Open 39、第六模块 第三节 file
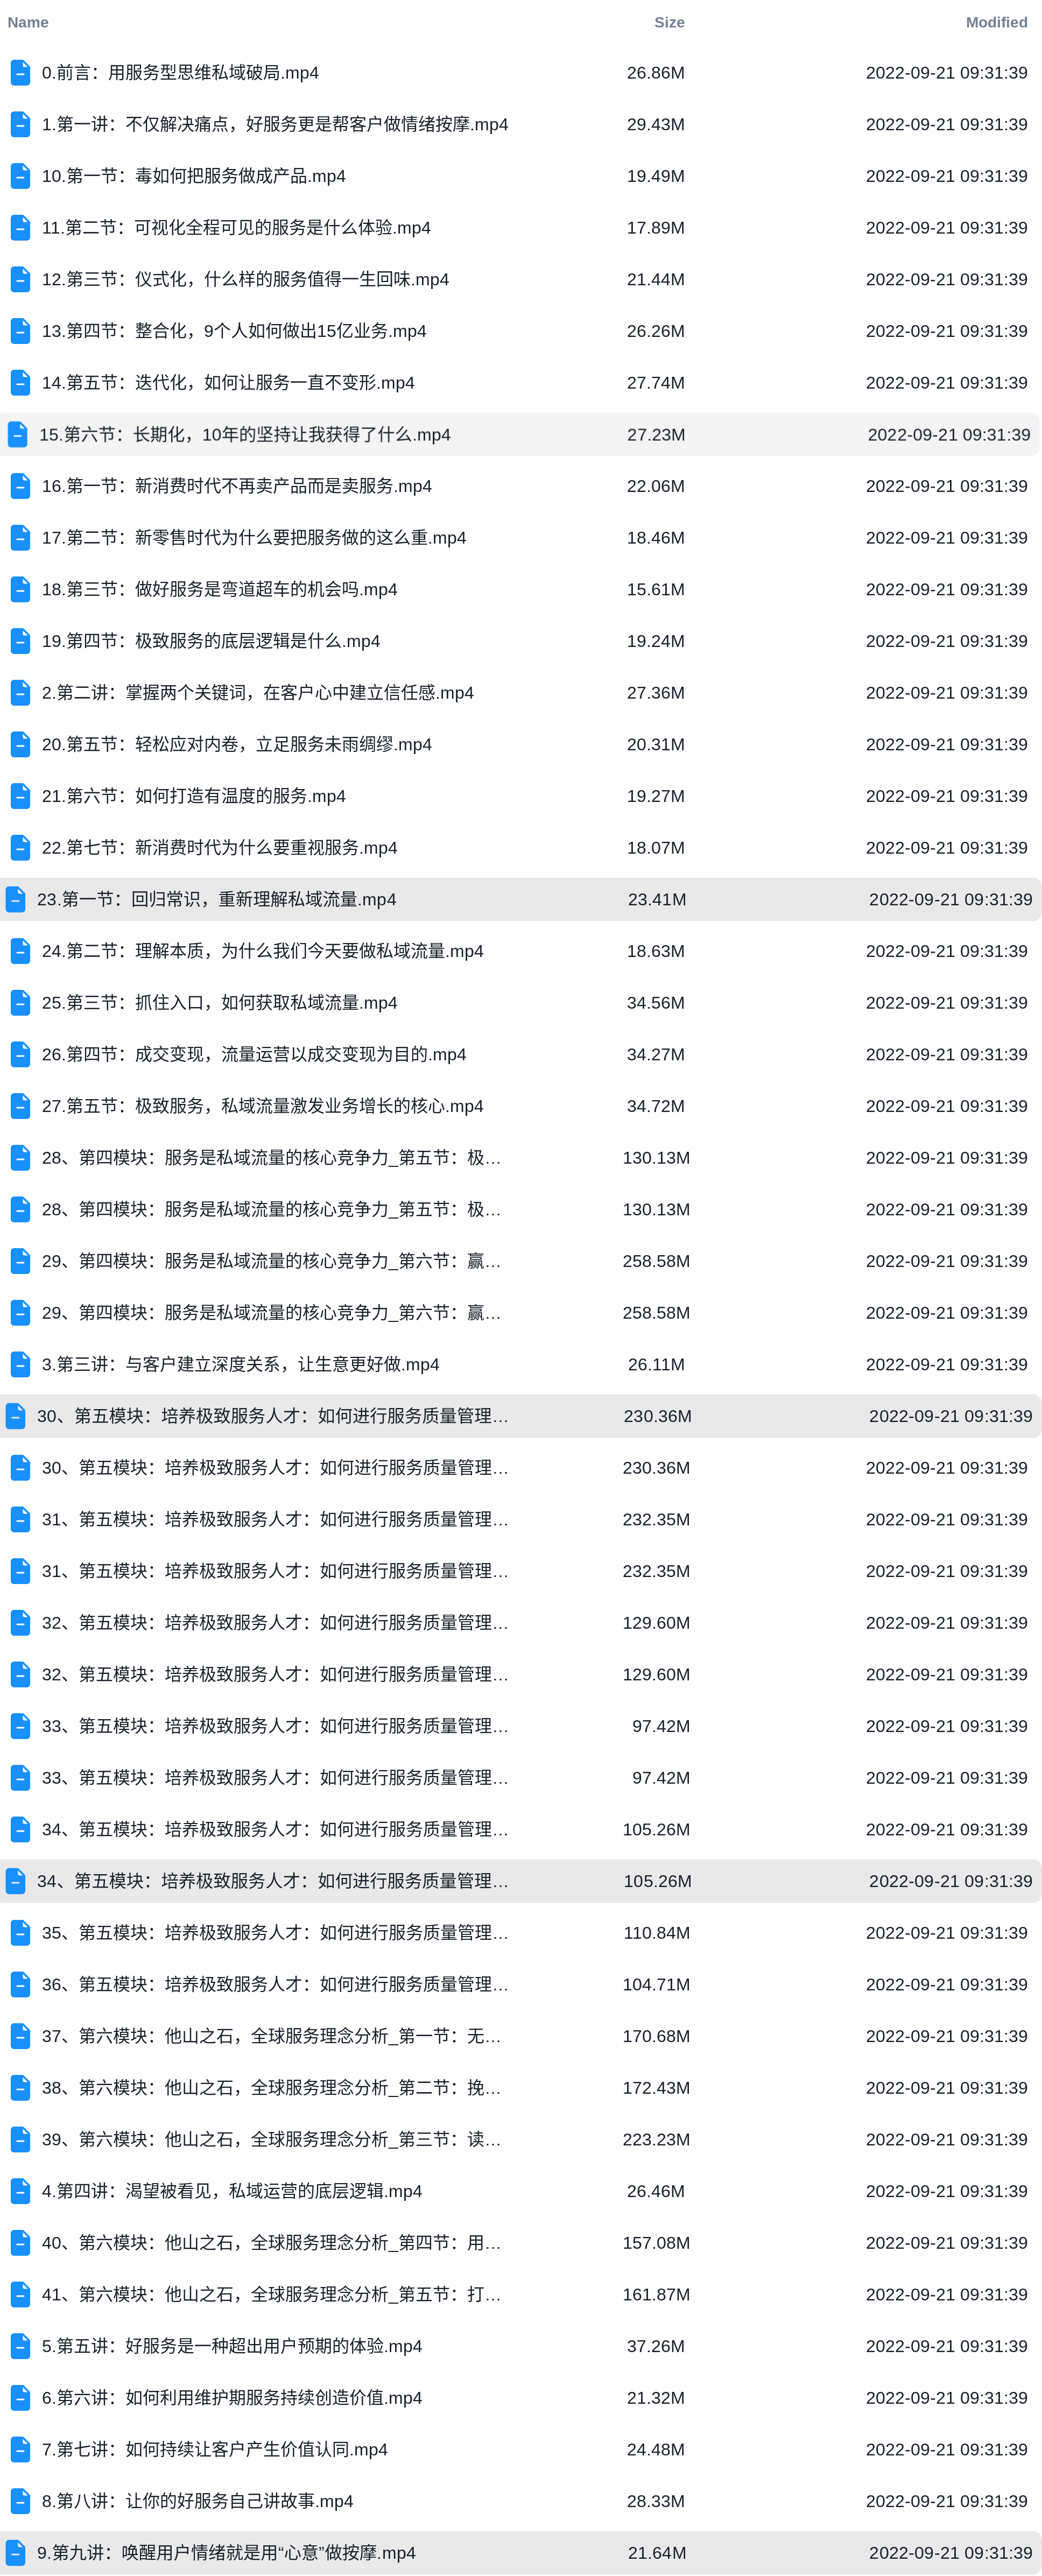1042x2576 pixels. coord(272,2139)
